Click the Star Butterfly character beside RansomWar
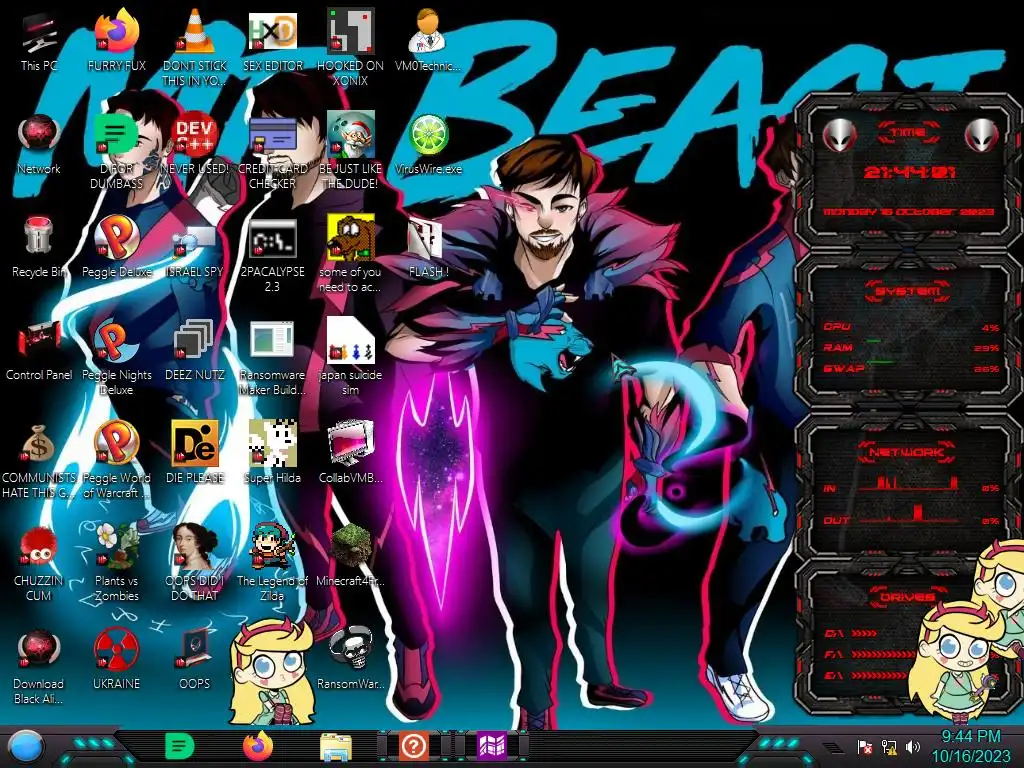Screen dimensions: 1024x768 pos(273,673)
